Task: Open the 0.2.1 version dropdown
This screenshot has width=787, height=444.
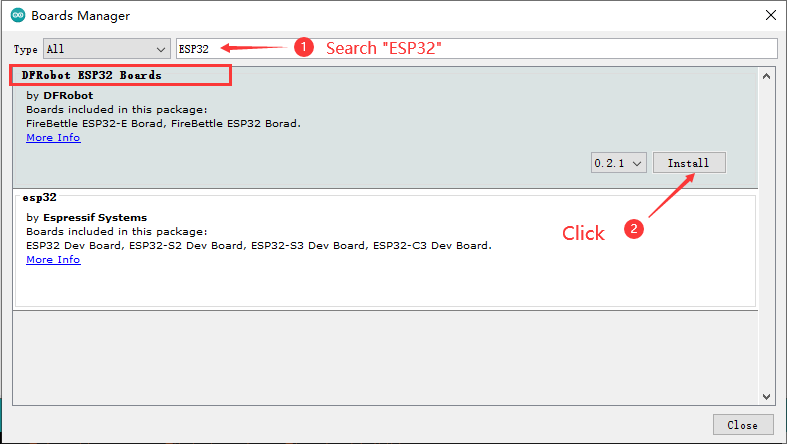Action: pos(618,163)
